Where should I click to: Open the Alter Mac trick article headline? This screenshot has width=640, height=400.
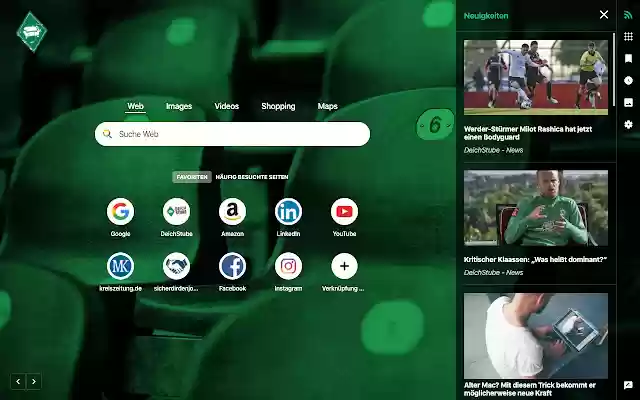click(x=529, y=389)
